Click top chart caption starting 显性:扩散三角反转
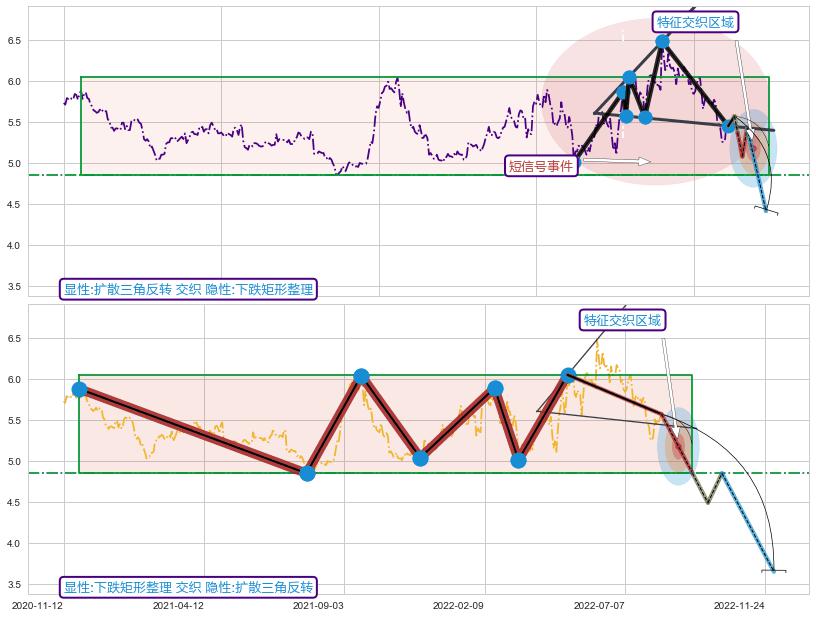 [188, 290]
